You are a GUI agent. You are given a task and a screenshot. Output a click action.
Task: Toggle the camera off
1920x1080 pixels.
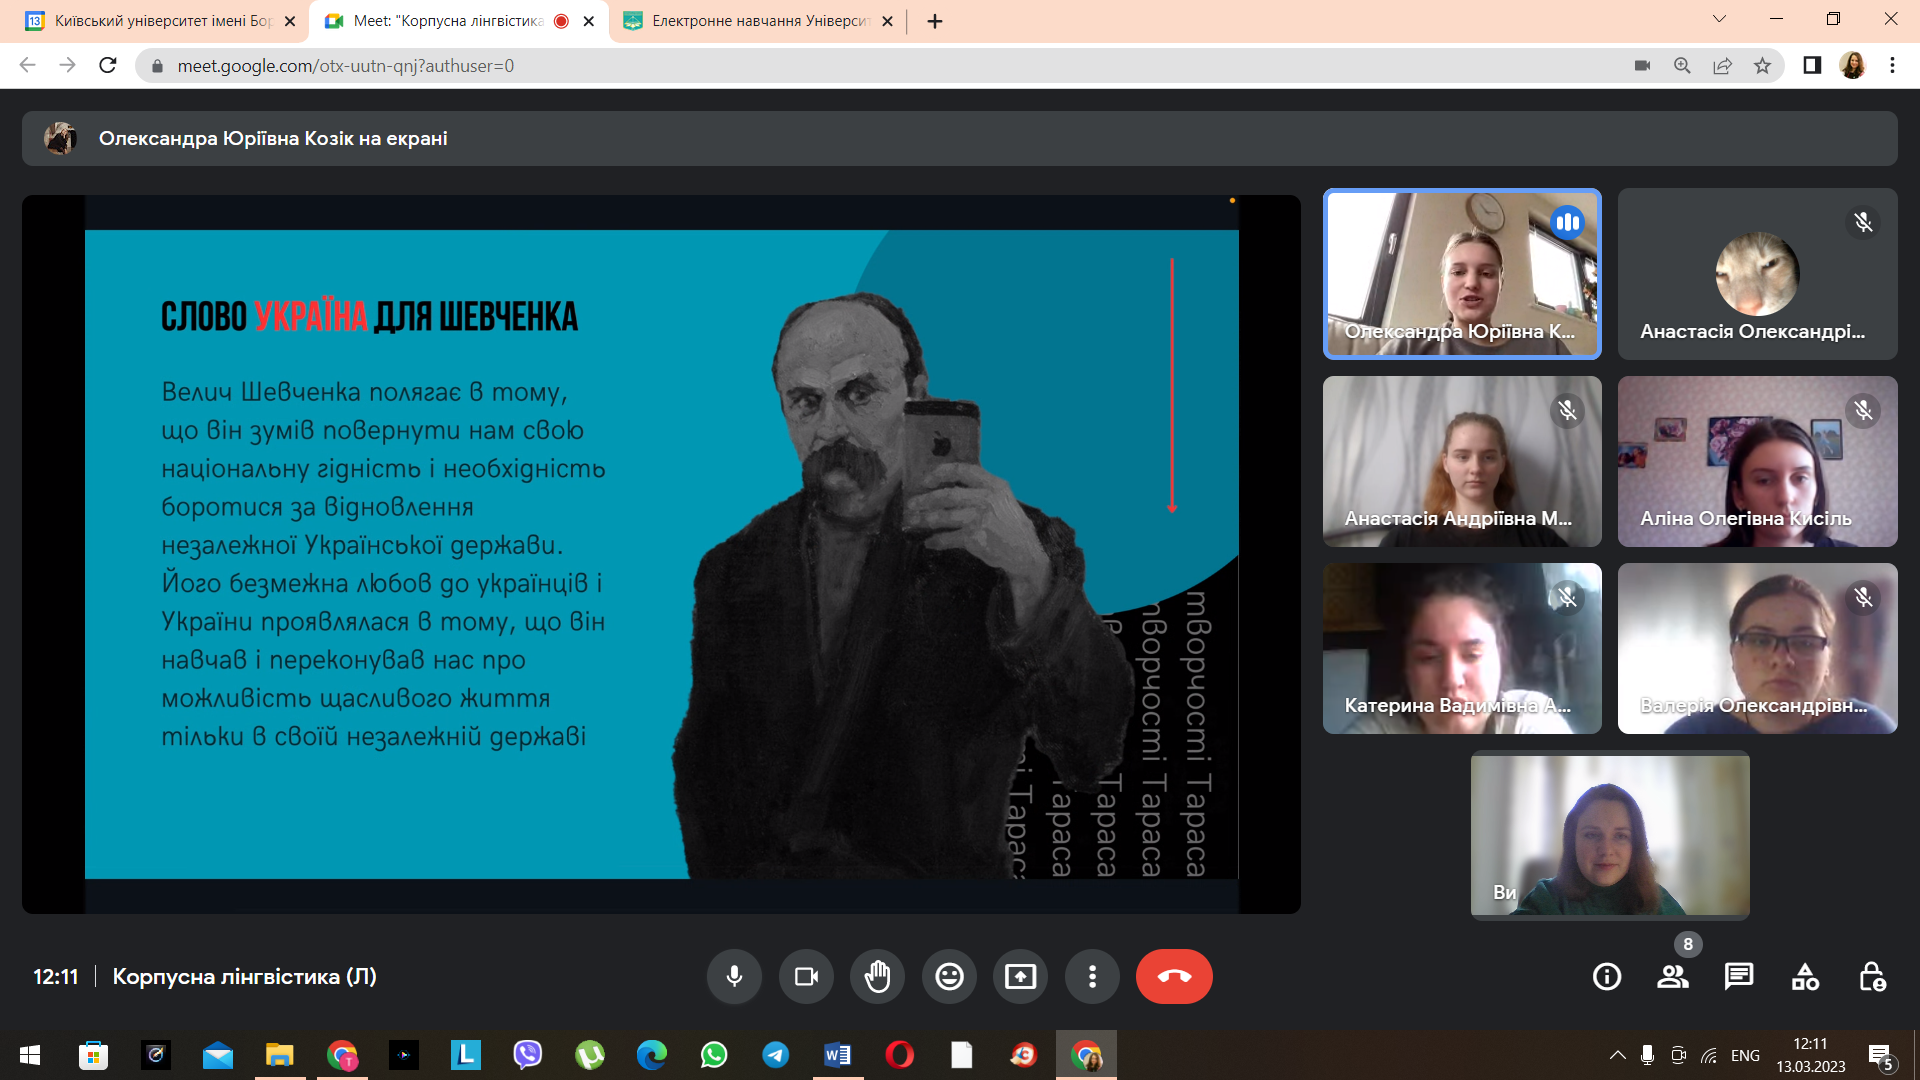[x=806, y=976]
